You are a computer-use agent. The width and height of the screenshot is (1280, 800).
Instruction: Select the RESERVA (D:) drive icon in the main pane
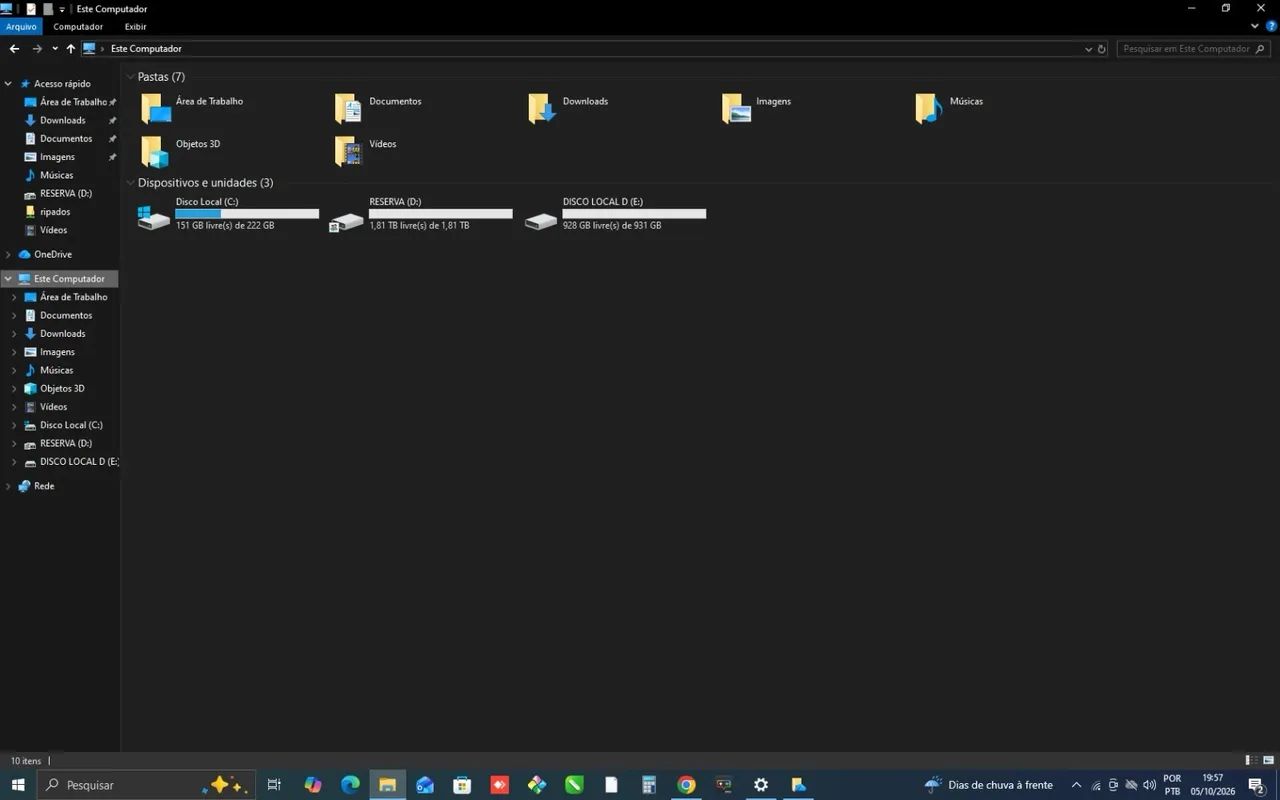347,221
